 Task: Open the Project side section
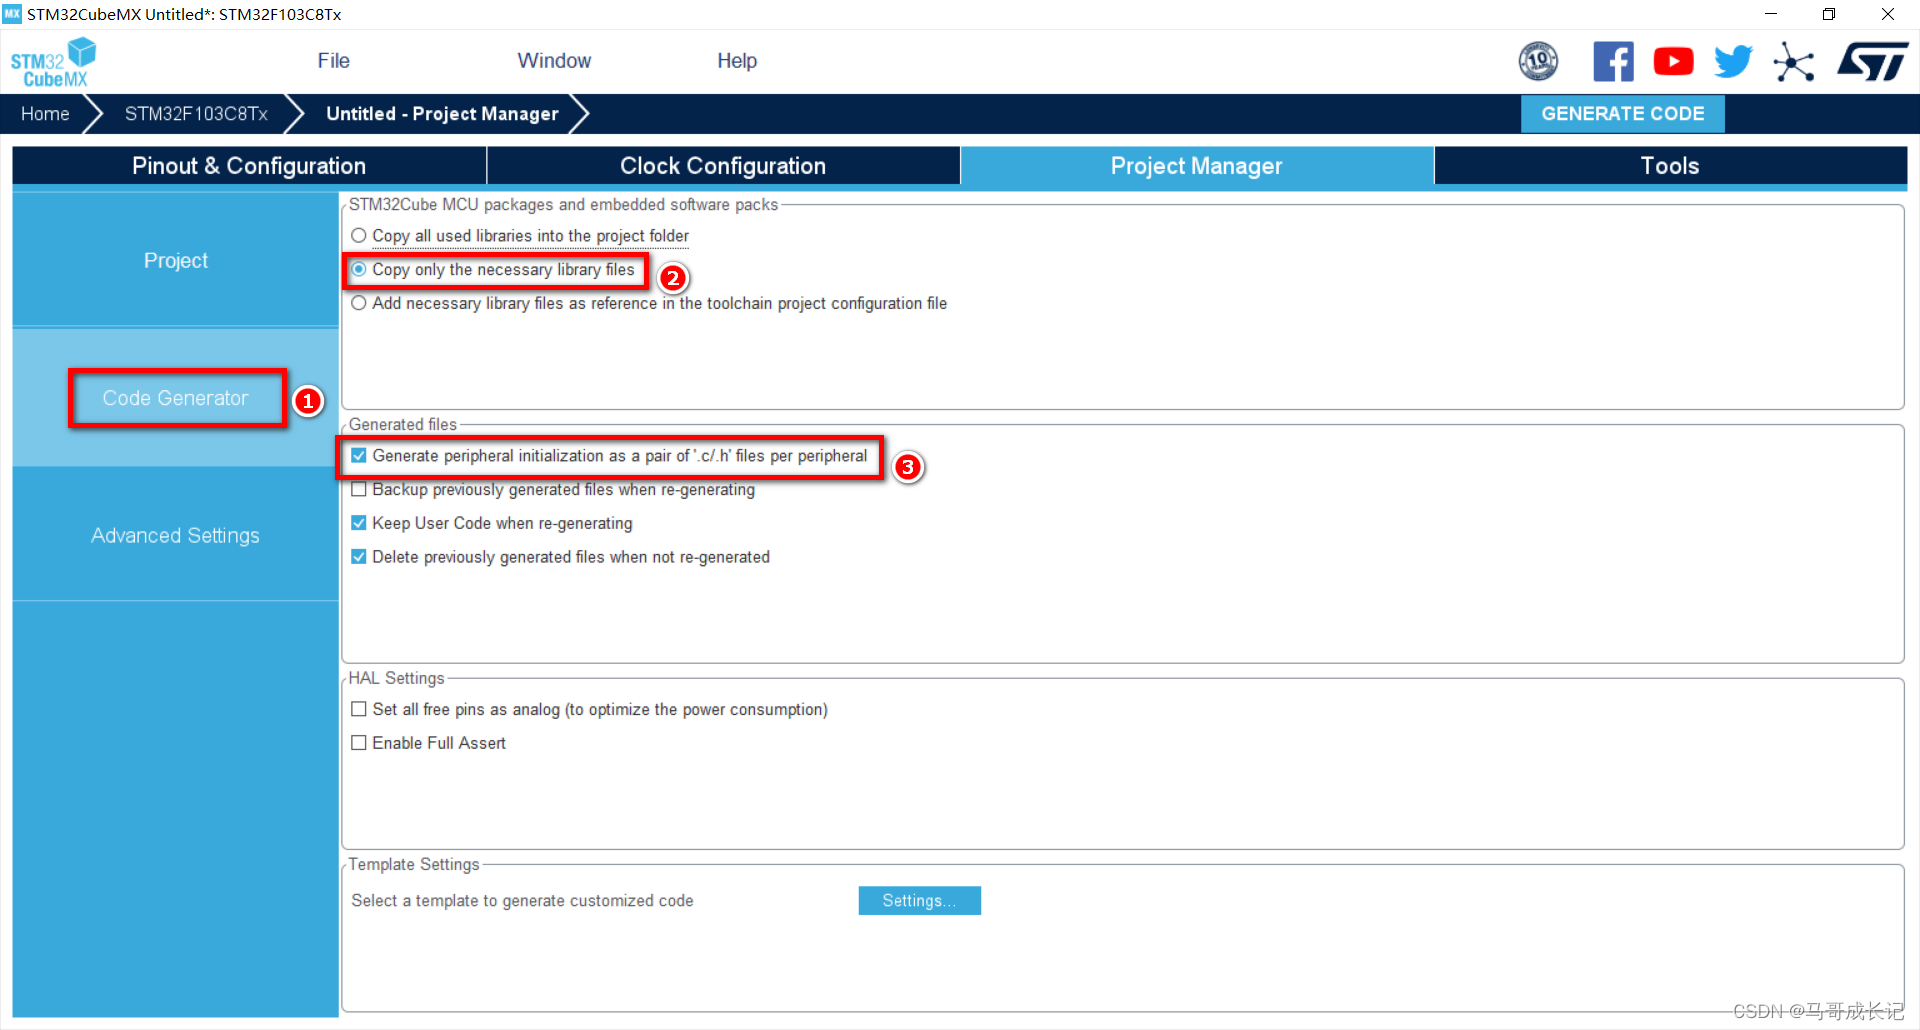coord(176,261)
